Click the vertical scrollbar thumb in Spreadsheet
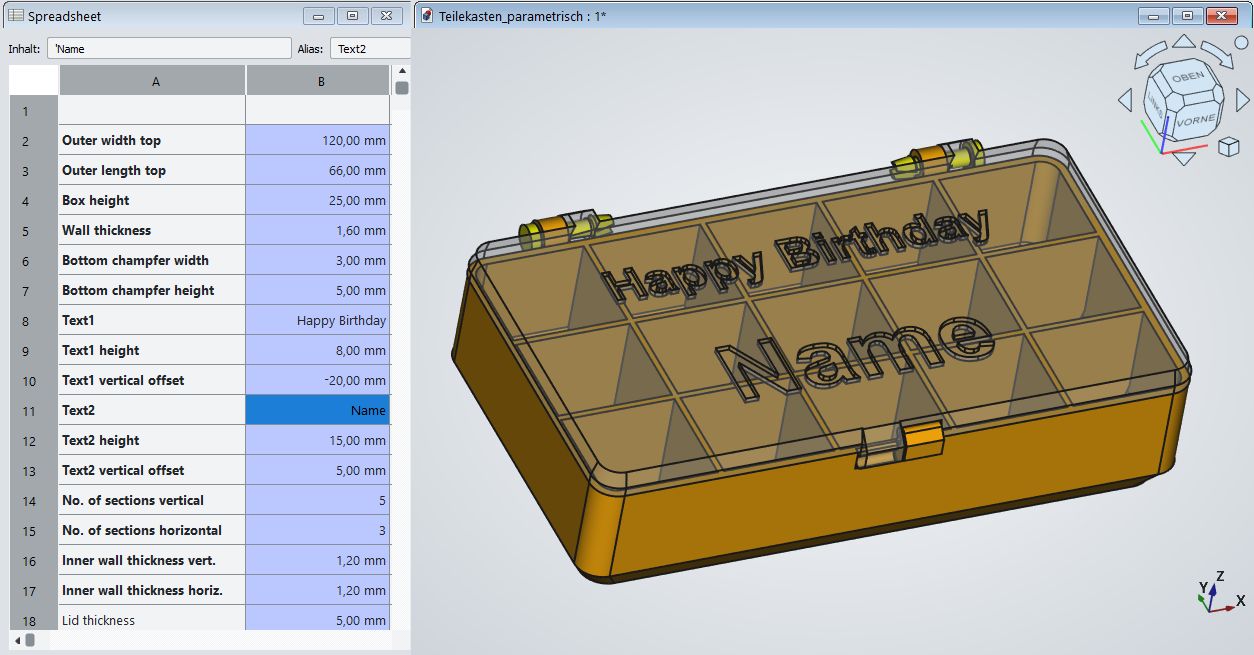The image size is (1254, 655). (x=402, y=88)
